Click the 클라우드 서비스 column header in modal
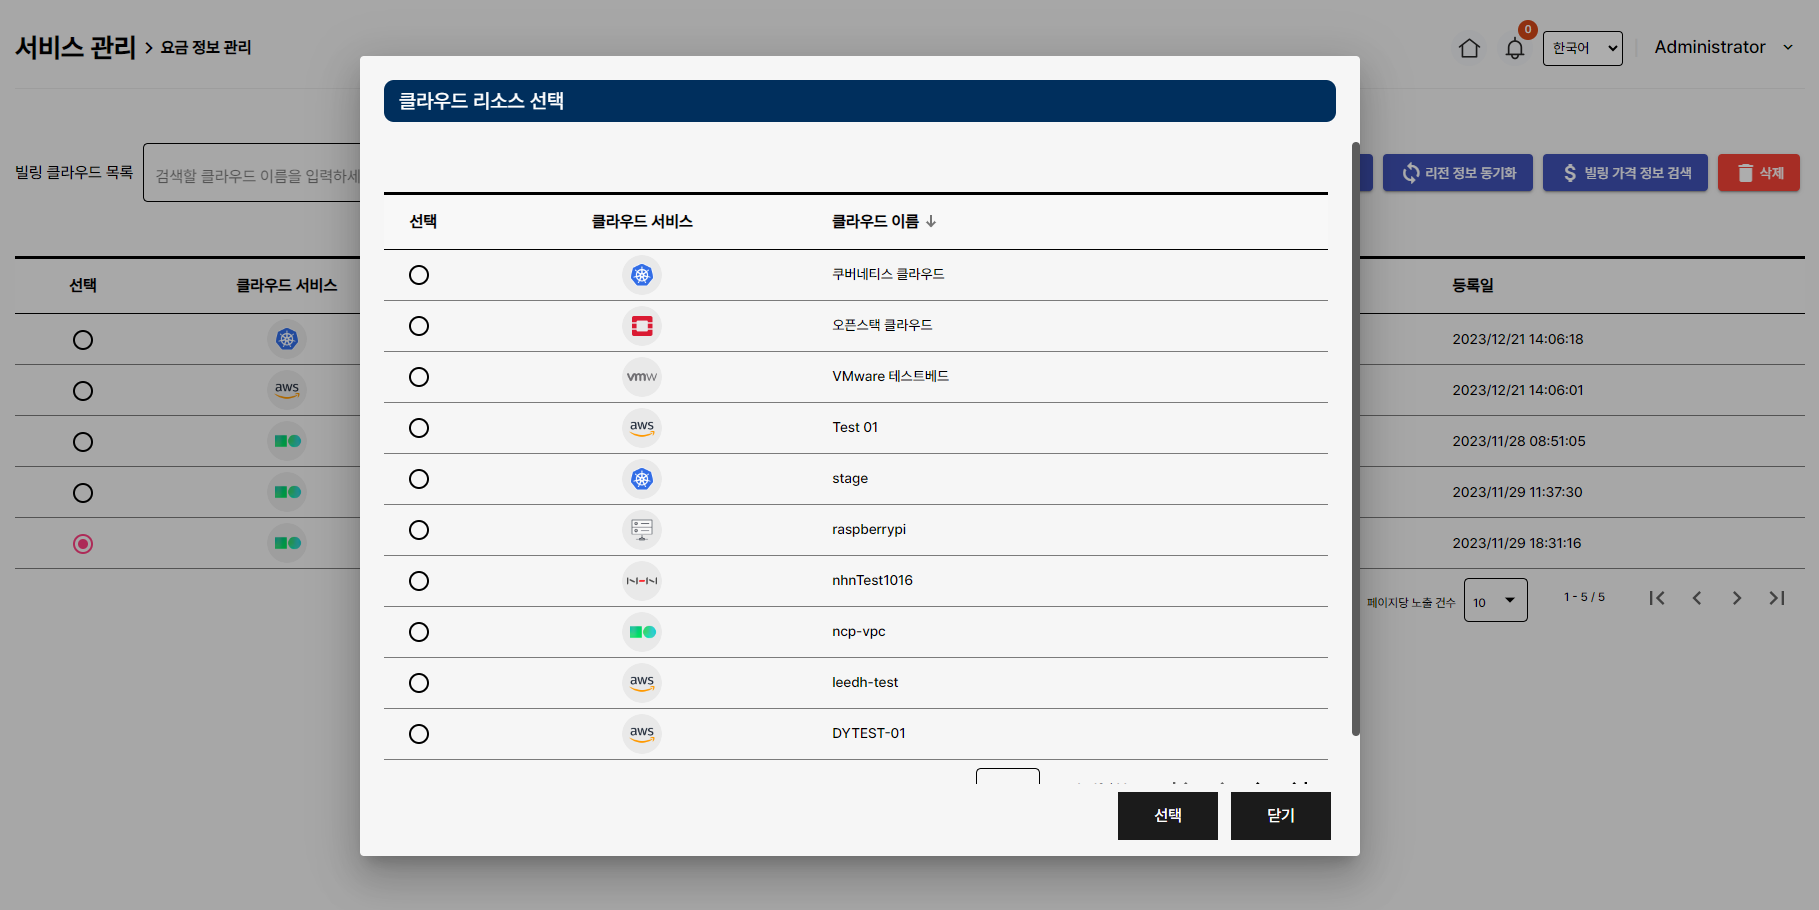1819x910 pixels. 642,221
